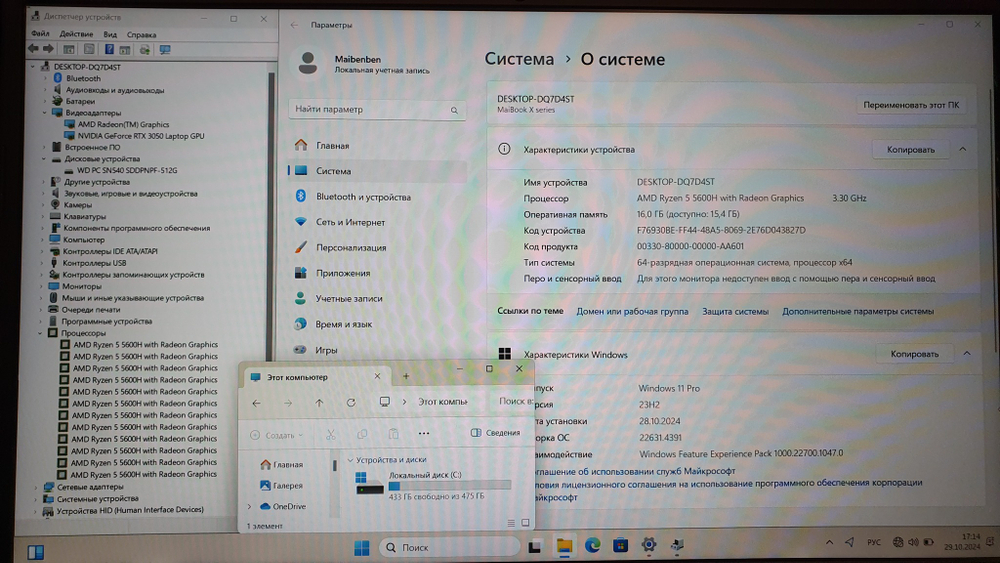Click the blue help icon in Device Manager toolbar
Screen dimensions: 1000x563
coord(109,49)
